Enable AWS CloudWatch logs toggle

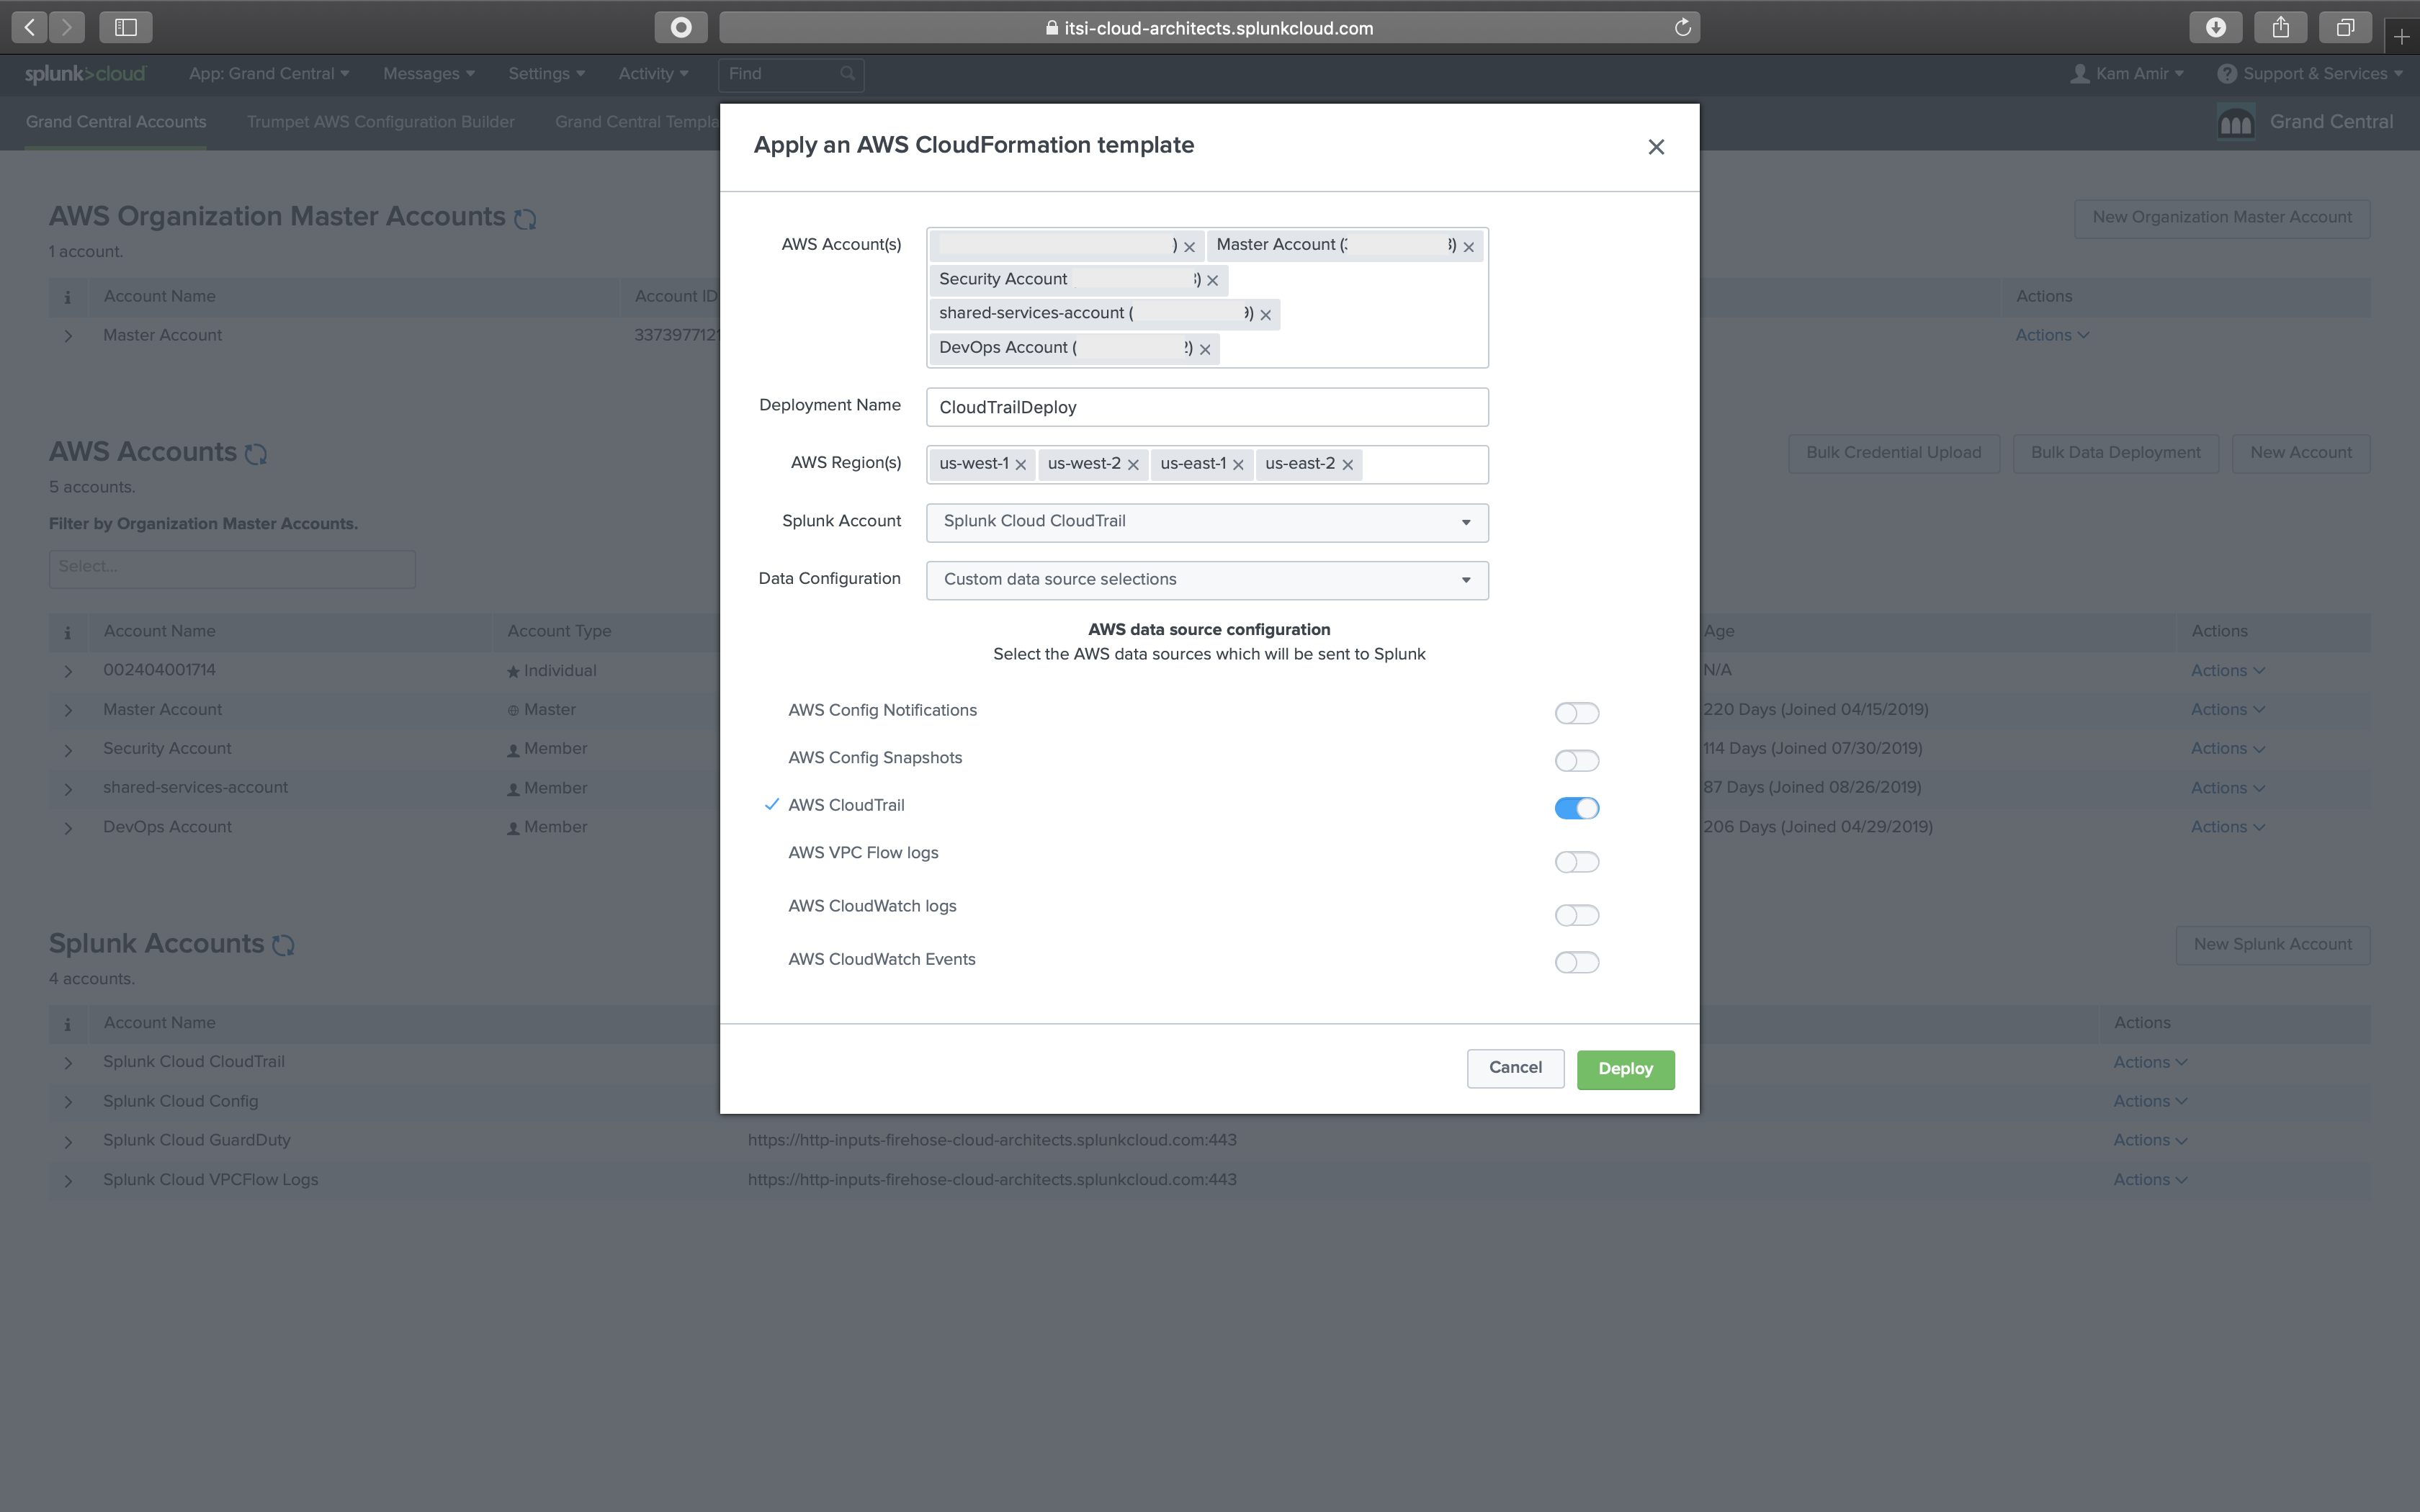point(1576,915)
